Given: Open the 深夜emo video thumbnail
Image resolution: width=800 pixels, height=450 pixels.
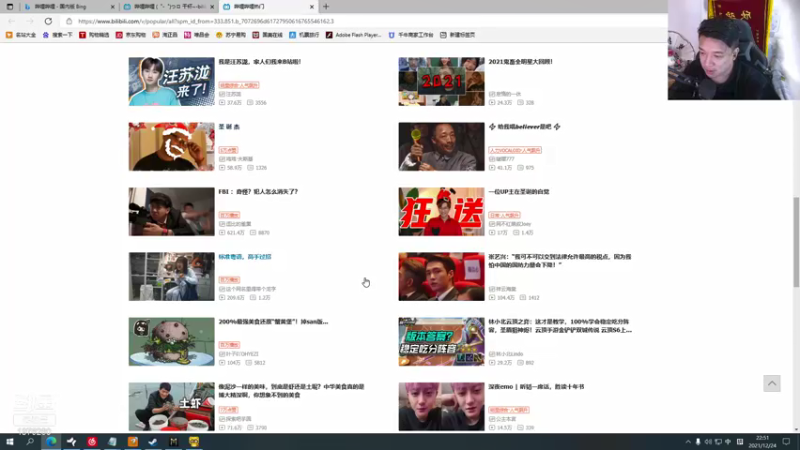Looking at the screenshot, I should (441, 407).
